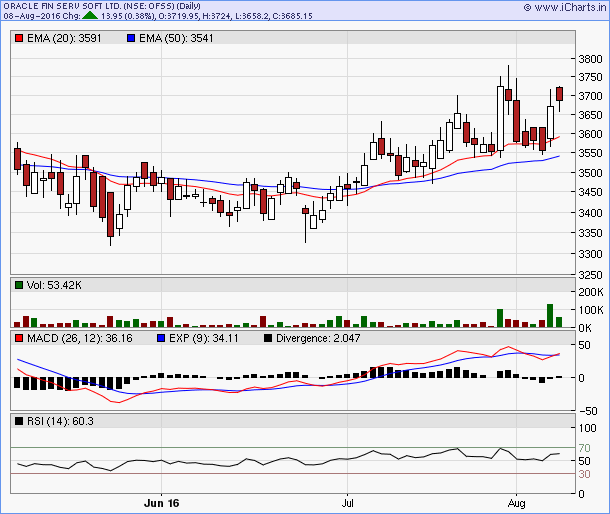Click the last red candlestick near 3700
The image size is (610, 514).
click(559, 94)
